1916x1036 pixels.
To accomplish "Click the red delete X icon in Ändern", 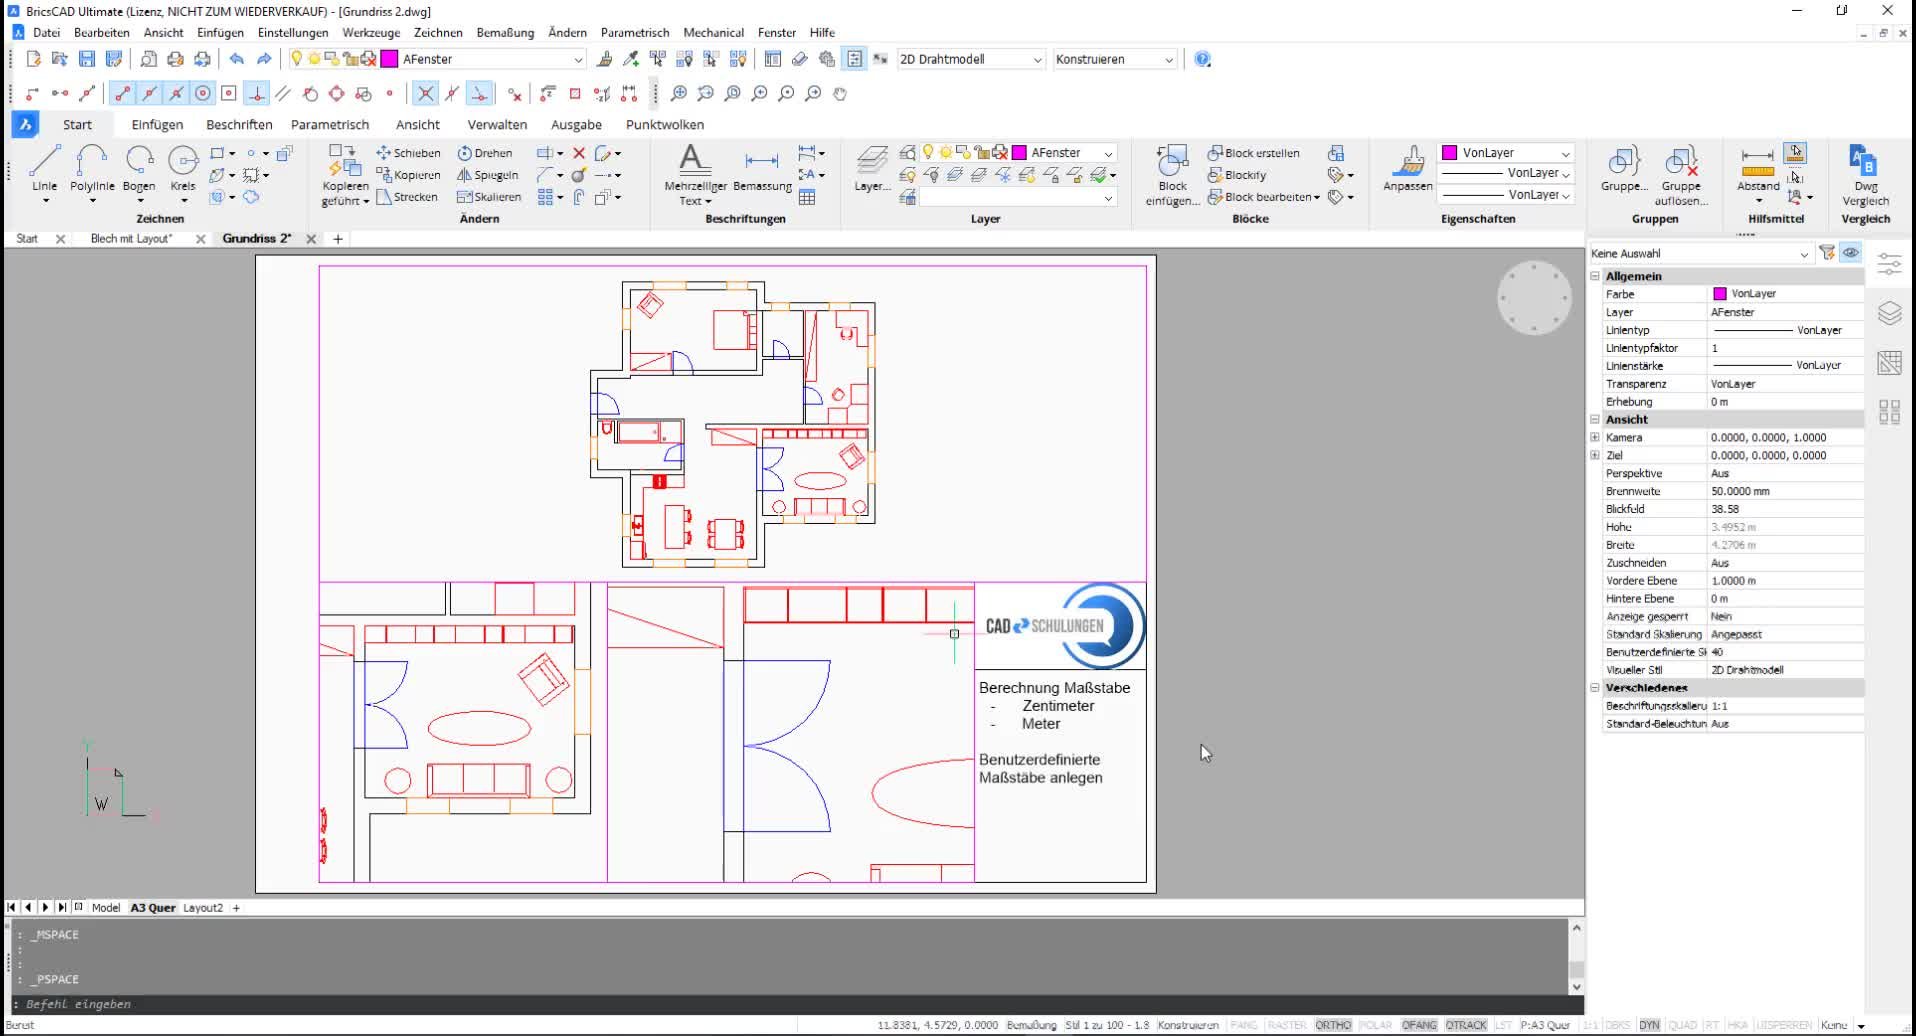I will [579, 153].
